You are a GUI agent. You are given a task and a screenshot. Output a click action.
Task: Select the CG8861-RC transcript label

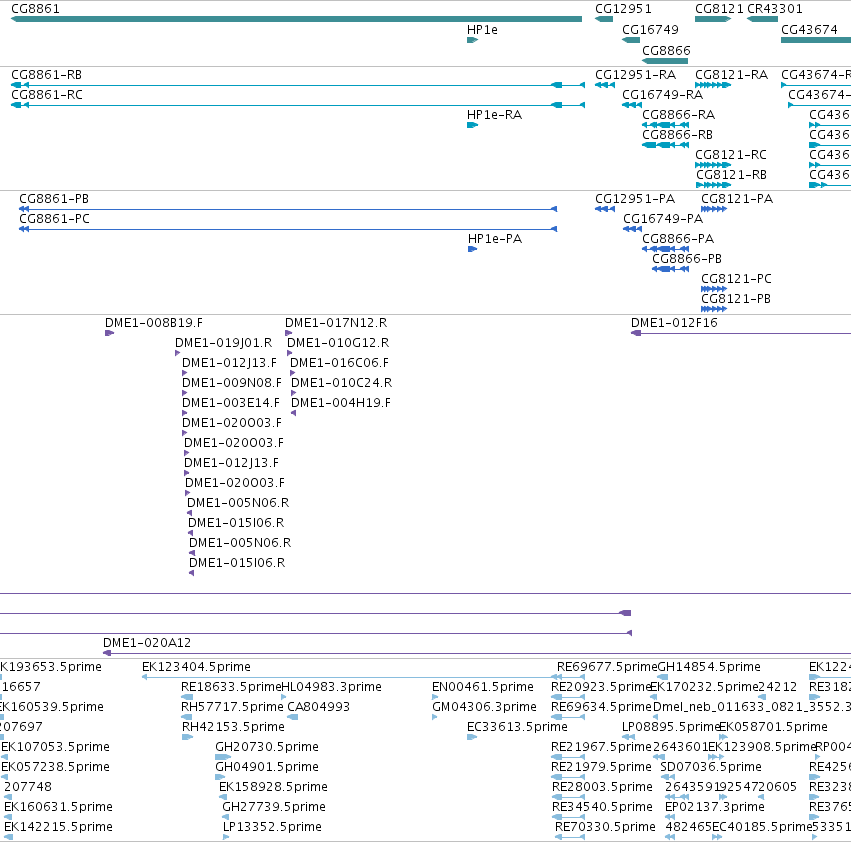(x=47, y=95)
